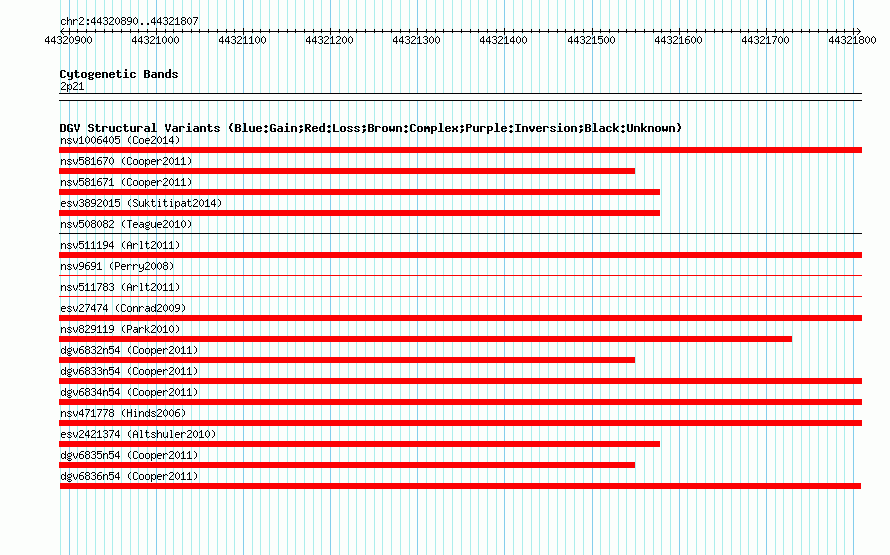
Task: Select the red bar under nsv471778
Action: 460,423
